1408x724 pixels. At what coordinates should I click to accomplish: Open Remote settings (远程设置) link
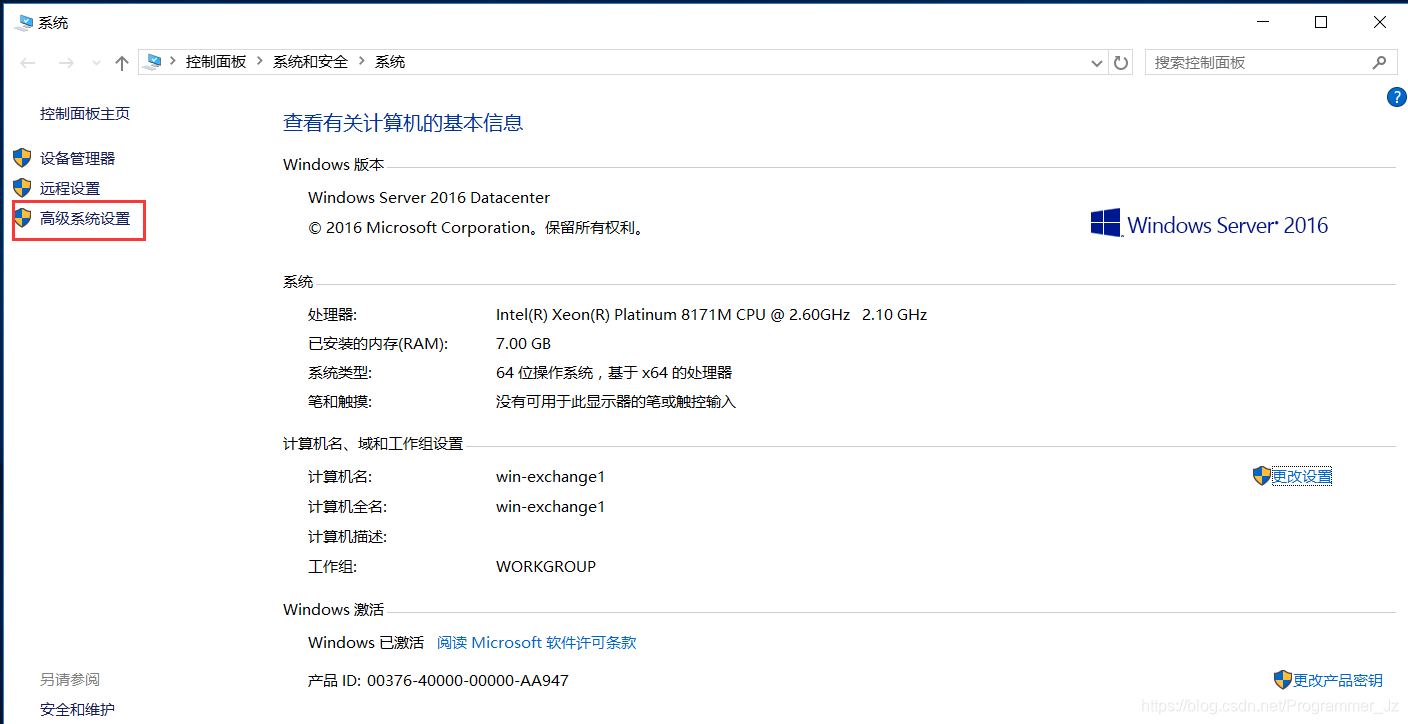(x=70, y=188)
